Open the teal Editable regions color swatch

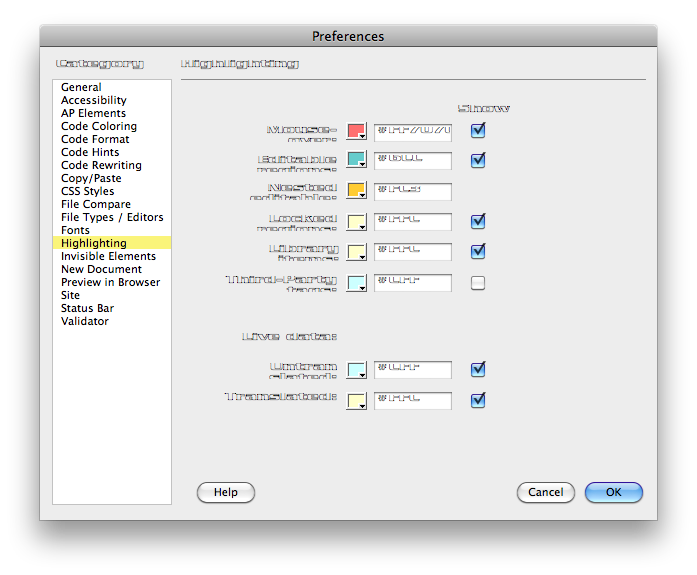[357, 159]
